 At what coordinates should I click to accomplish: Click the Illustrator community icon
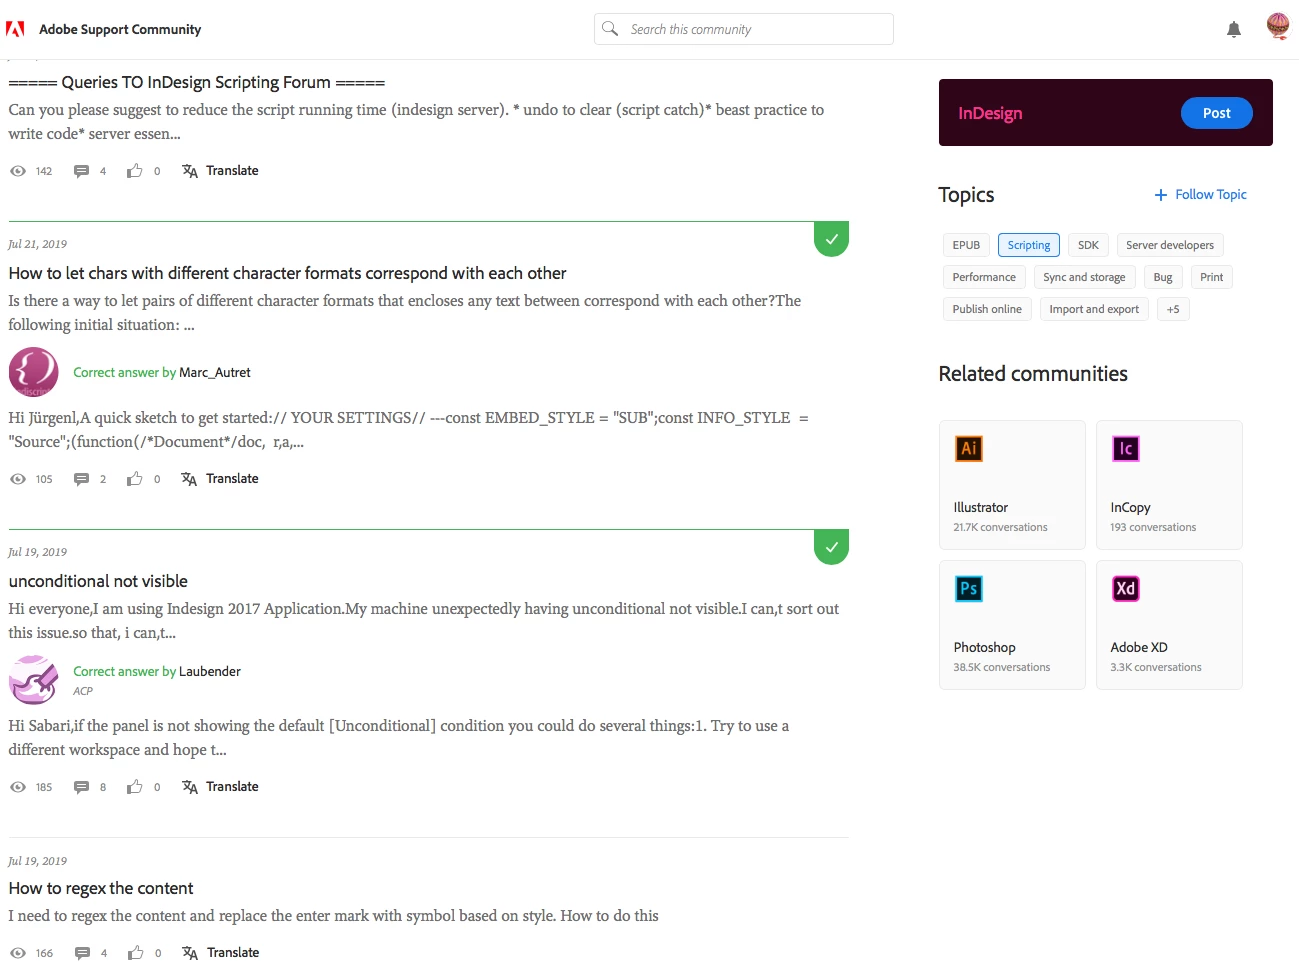click(x=968, y=448)
